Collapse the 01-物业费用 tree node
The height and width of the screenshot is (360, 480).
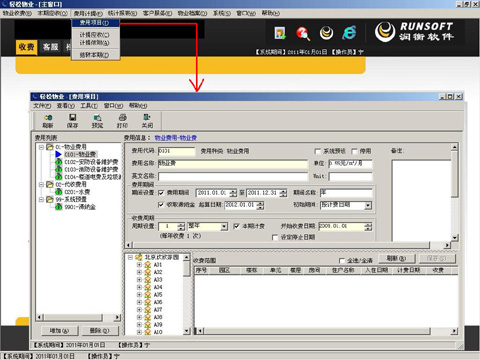[41, 147]
